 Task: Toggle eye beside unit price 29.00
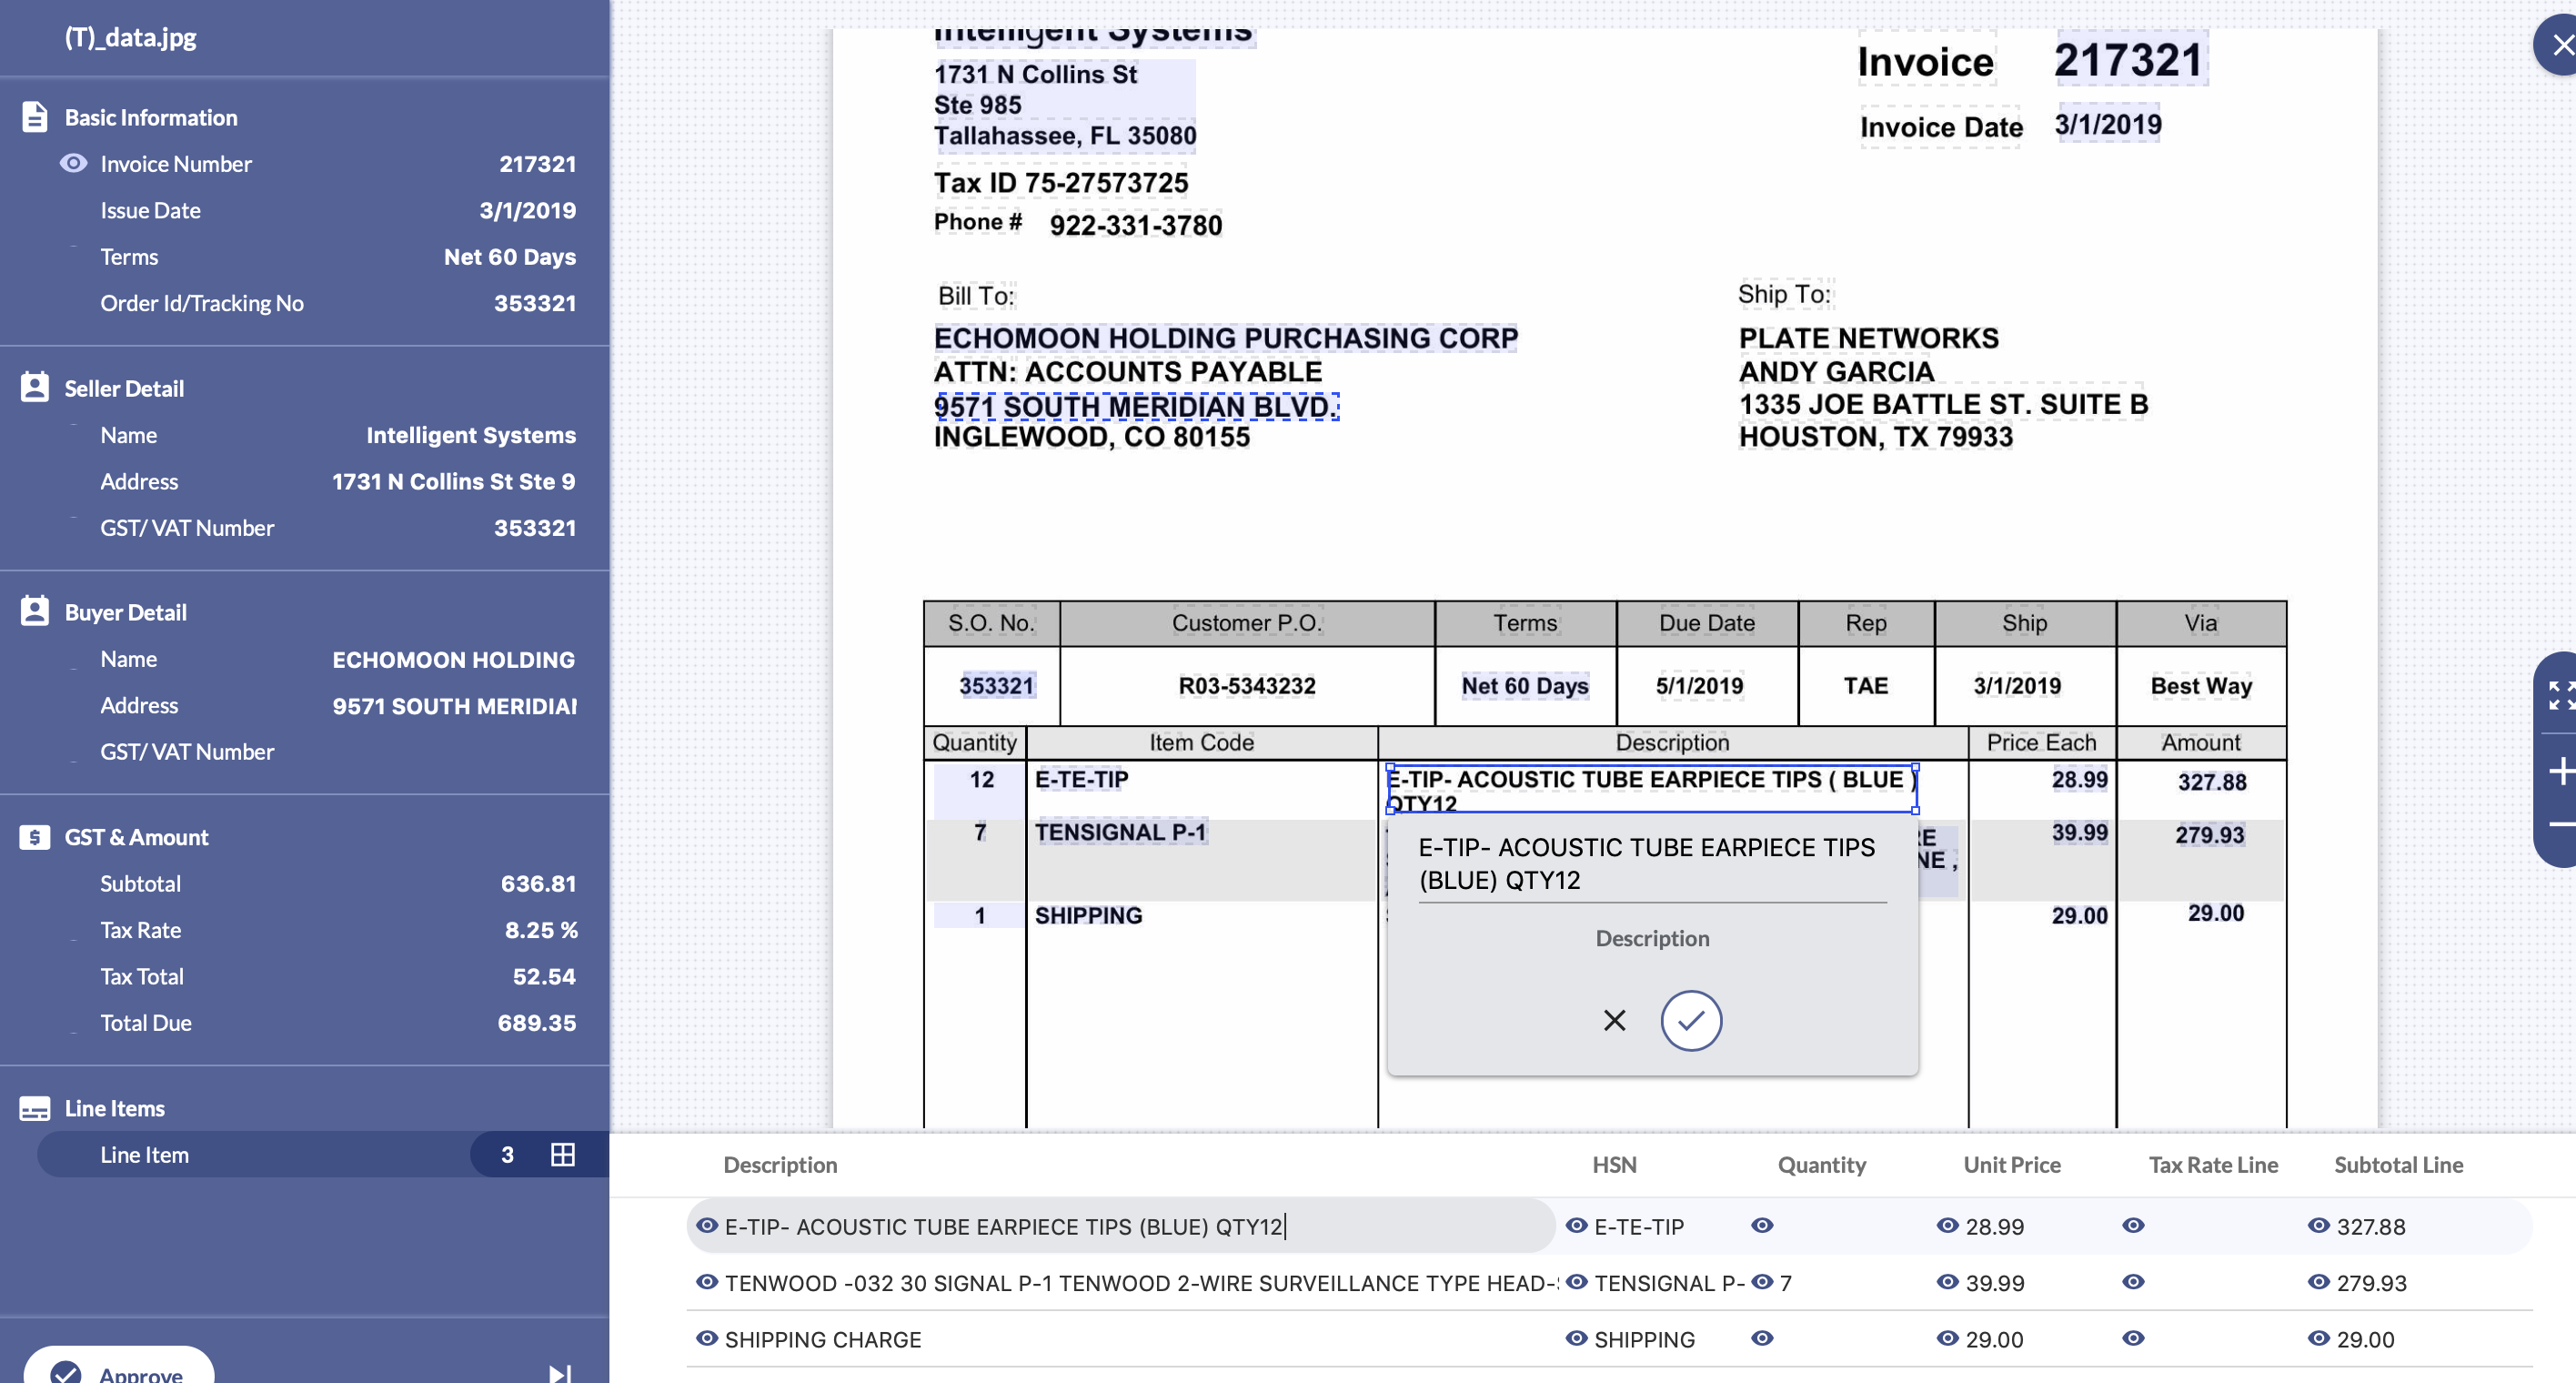(1948, 1338)
